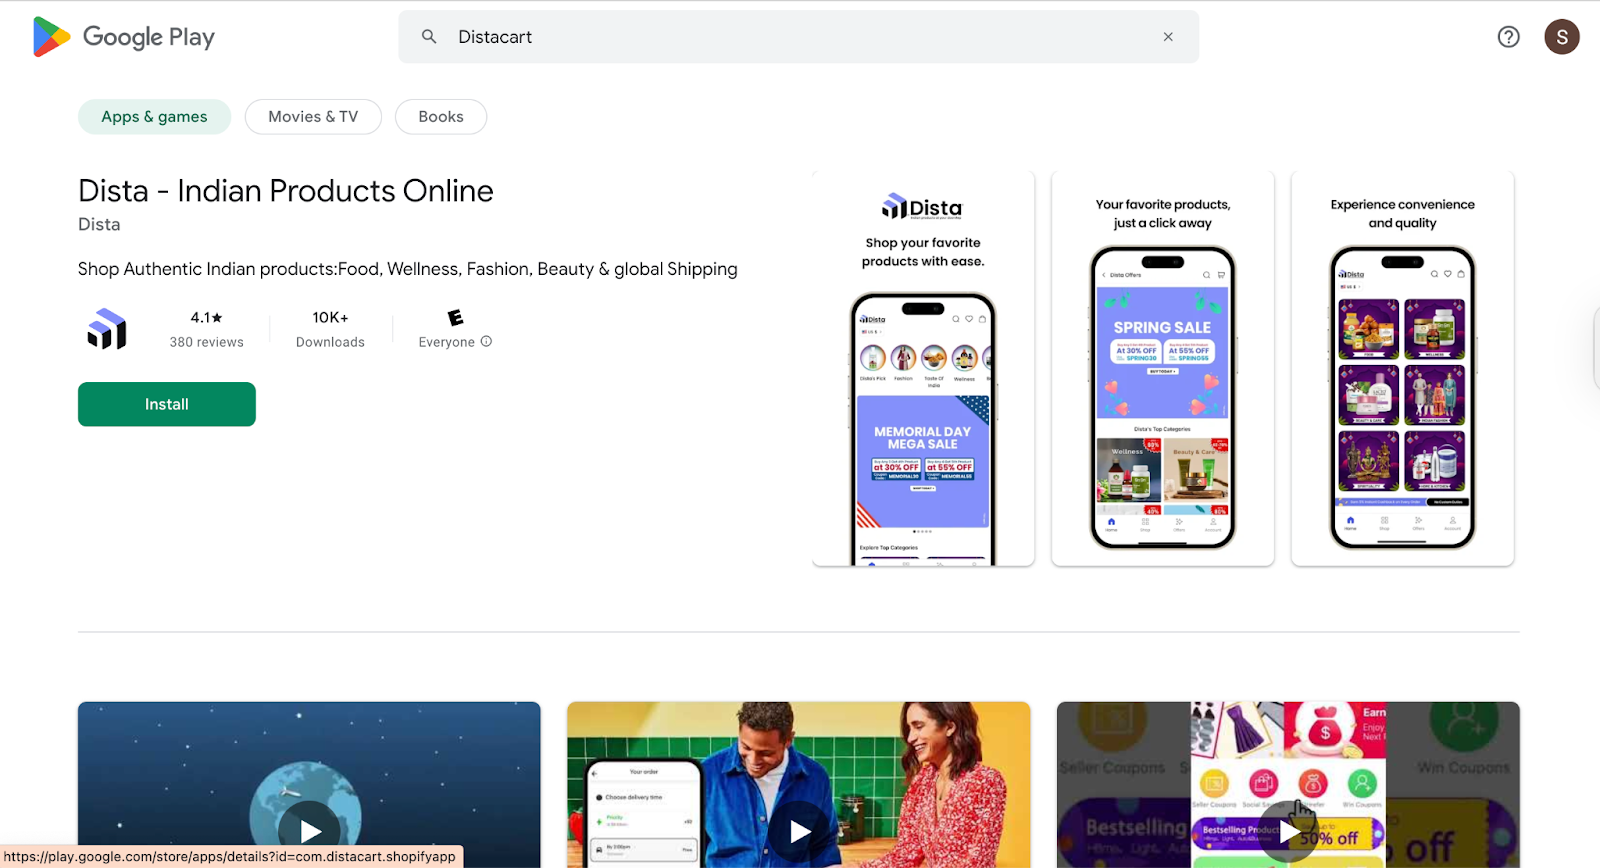Install the Dista app

pos(167,404)
